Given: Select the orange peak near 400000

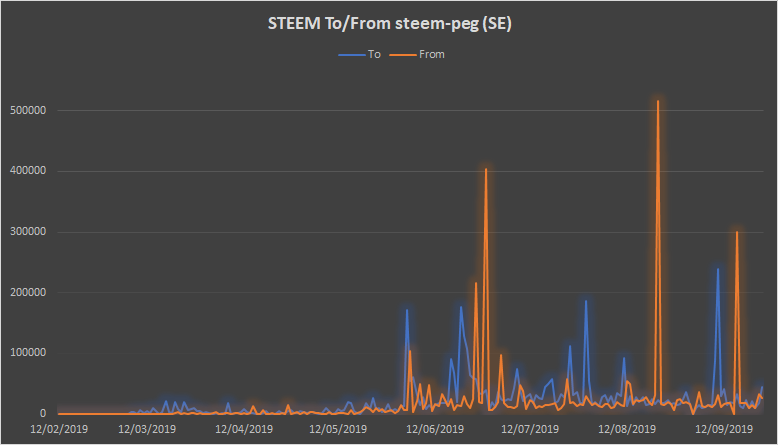Looking at the screenshot, I should (x=486, y=169).
